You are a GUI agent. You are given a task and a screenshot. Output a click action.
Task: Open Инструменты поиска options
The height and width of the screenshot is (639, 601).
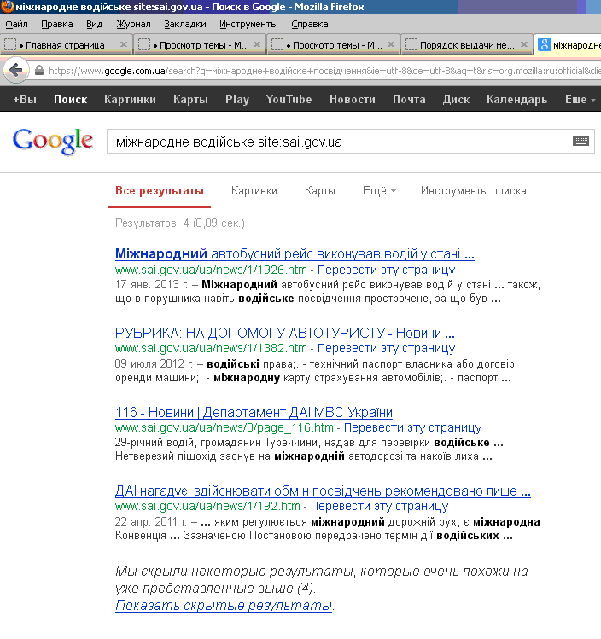coord(473,191)
